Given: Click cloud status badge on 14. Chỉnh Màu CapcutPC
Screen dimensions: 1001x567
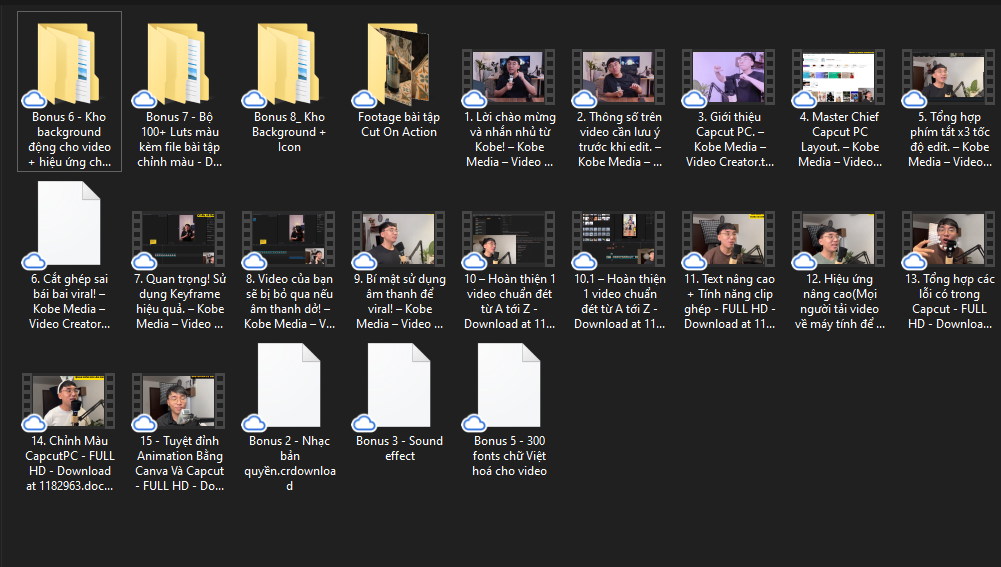Looking at the screenshot, I should (34, 423).
